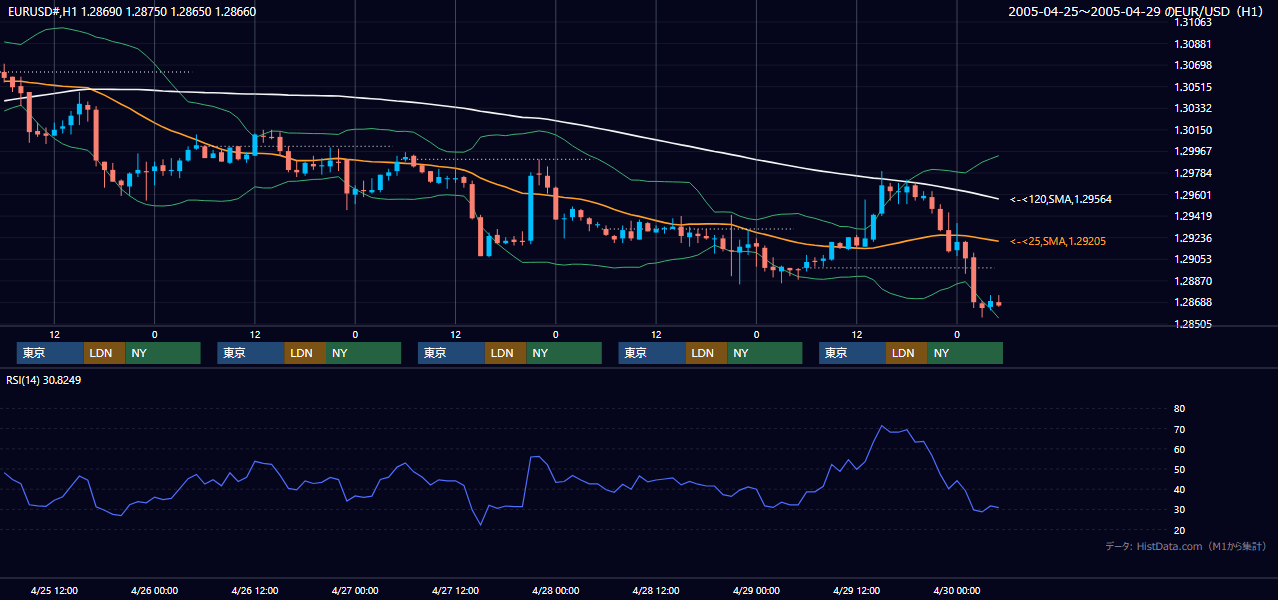Click price level 1.28505 on the axis

tap(1192, 324)
